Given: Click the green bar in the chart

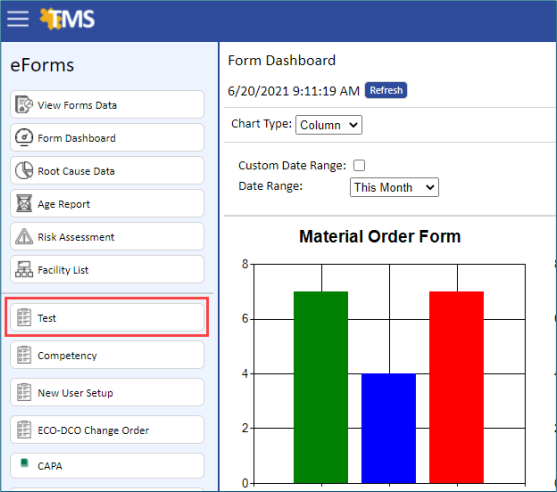Looking at the screenshot, I should coord(321,387).
